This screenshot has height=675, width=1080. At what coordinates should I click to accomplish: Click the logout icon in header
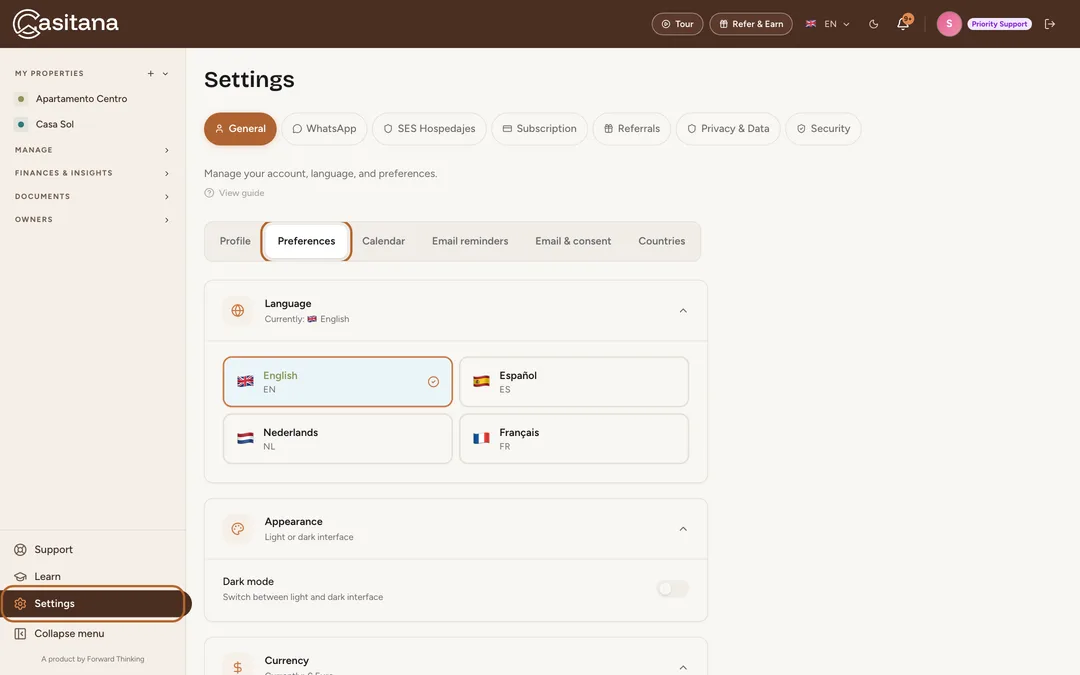point(1050,24)
